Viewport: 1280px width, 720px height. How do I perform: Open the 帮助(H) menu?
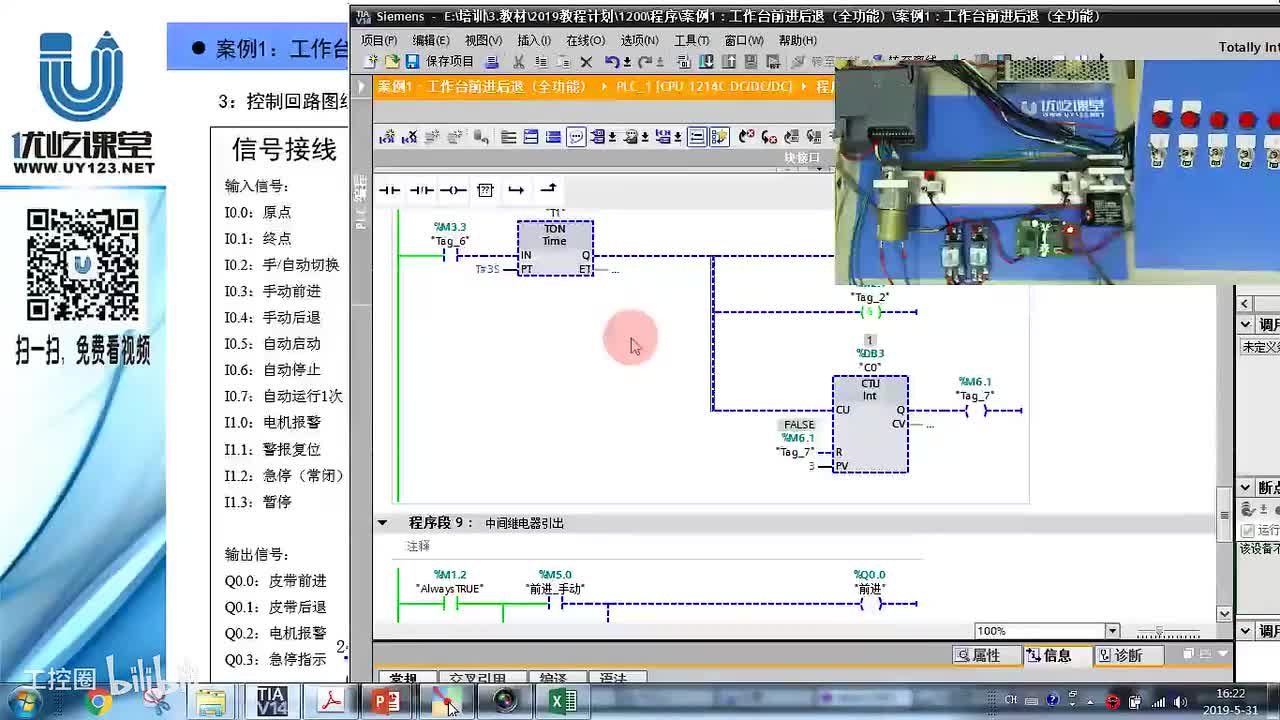[797, 40]
